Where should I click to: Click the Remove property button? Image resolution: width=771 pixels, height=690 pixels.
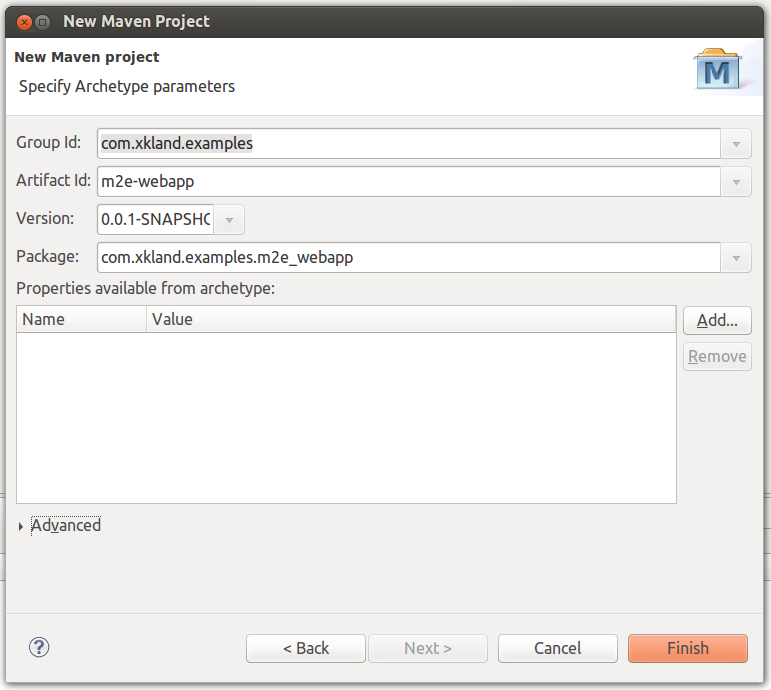tap(717, 357)
